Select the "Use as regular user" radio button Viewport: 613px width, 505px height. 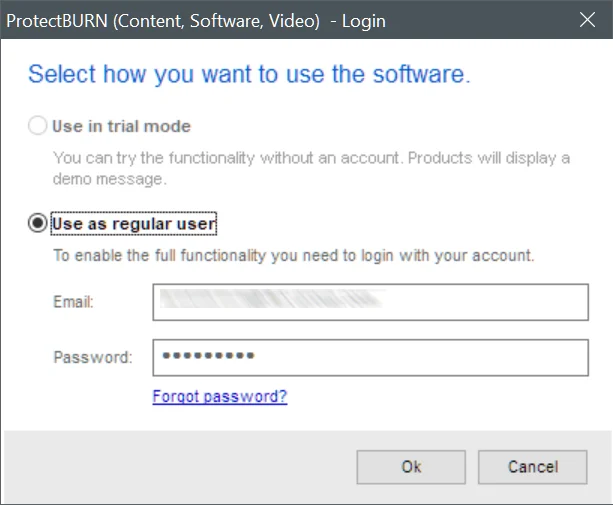coord(38,223)
